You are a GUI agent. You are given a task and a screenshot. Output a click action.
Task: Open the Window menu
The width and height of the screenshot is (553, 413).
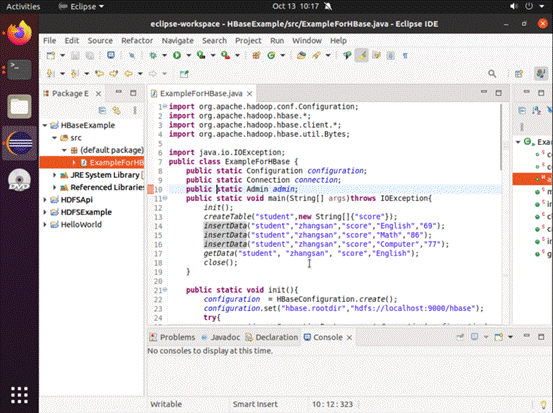(x=307, y=41)
